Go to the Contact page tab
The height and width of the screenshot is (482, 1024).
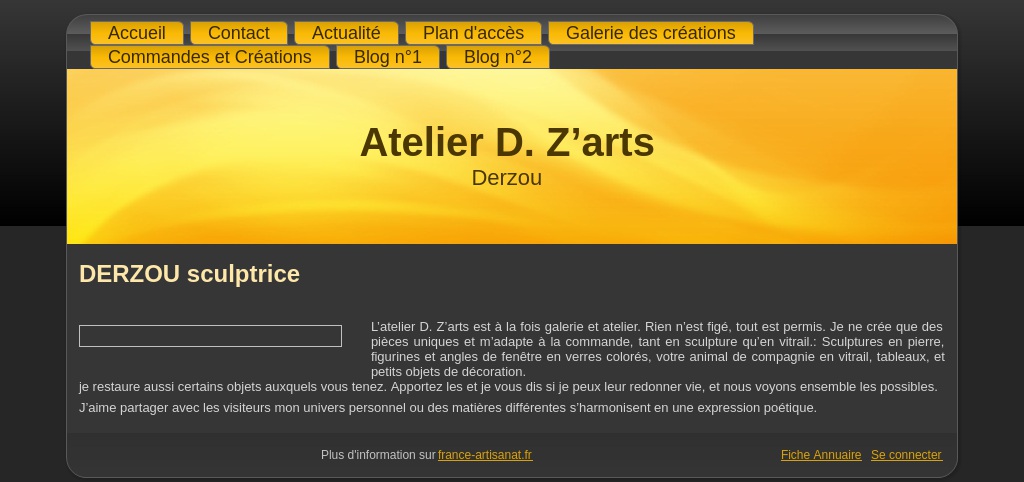click(238, 33)
